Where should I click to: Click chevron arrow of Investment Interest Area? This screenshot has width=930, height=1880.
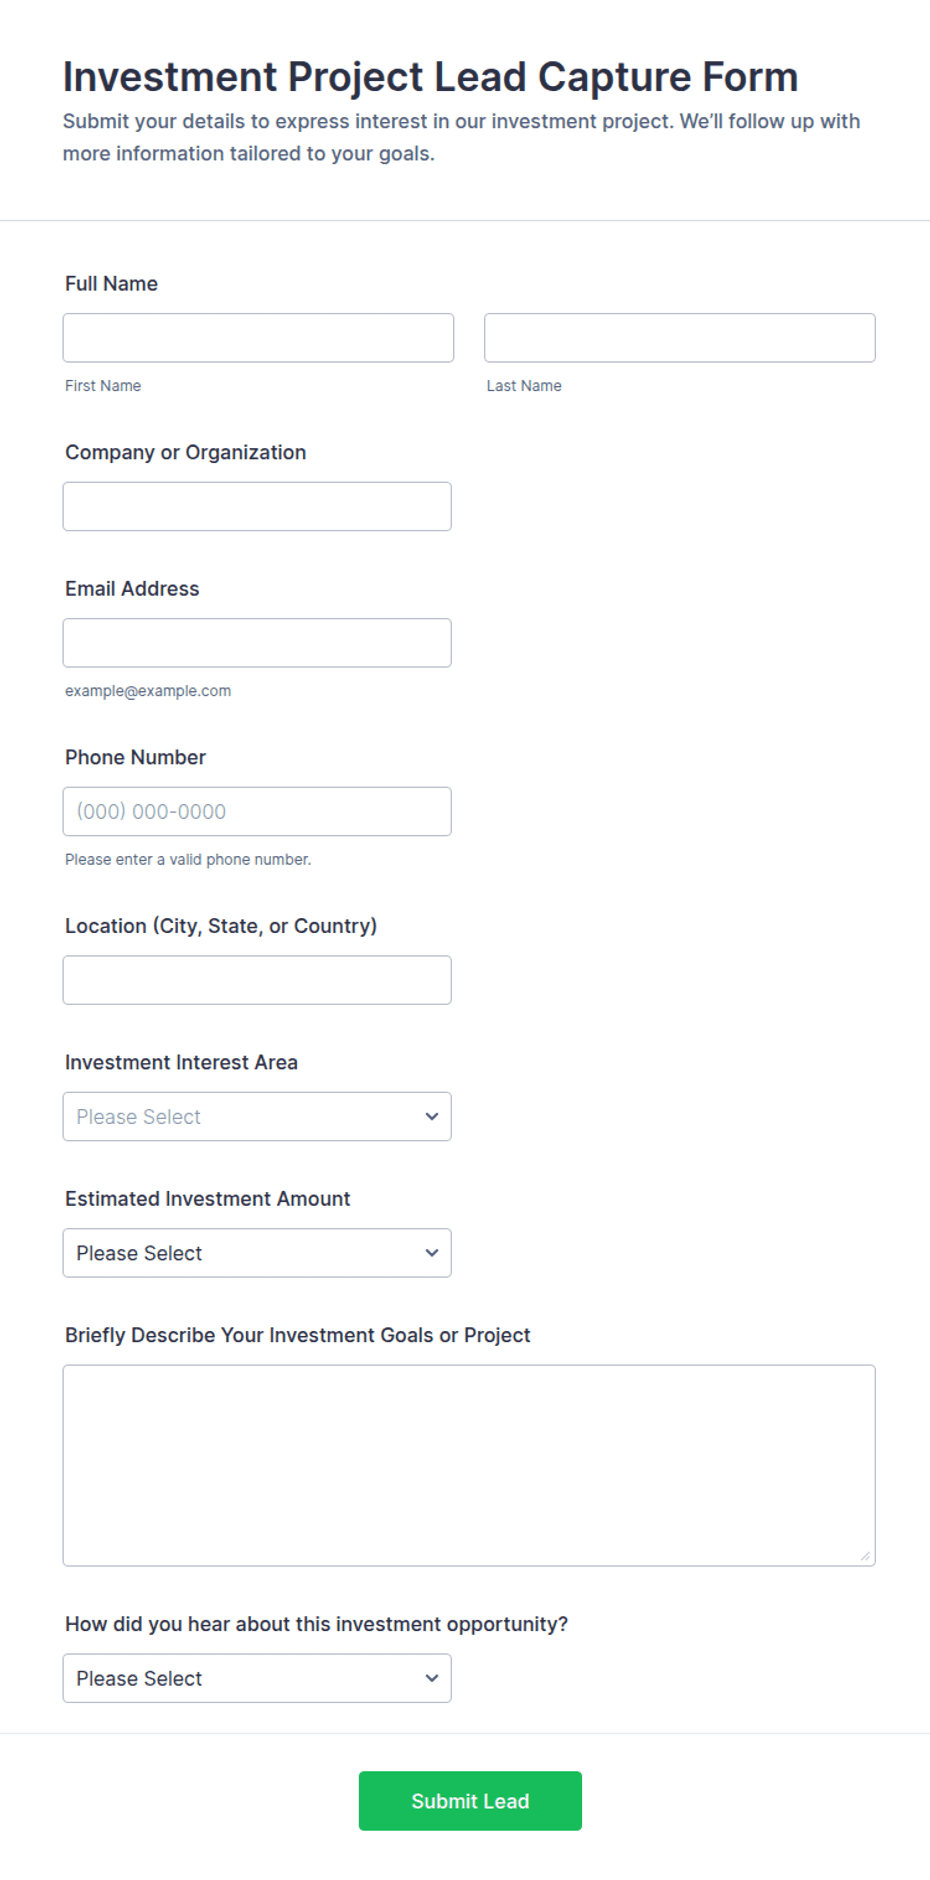(x=432, y=1117)
